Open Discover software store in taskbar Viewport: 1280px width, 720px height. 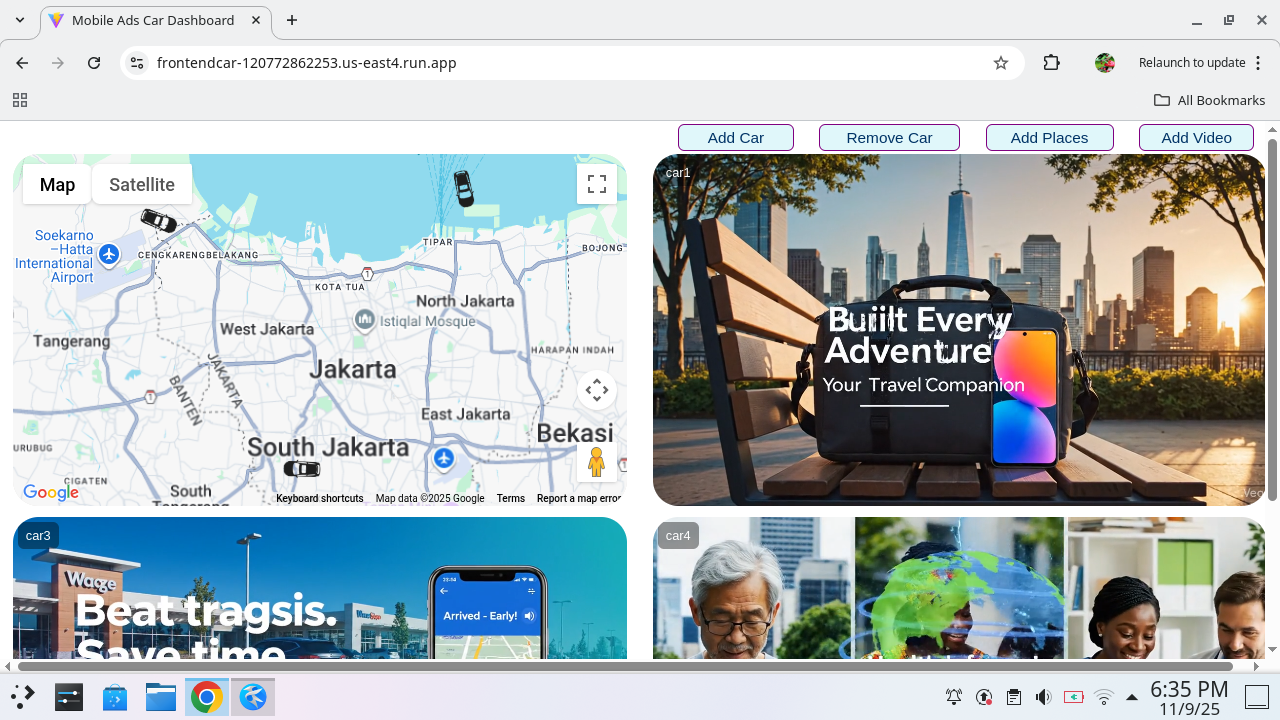(114, 697)
